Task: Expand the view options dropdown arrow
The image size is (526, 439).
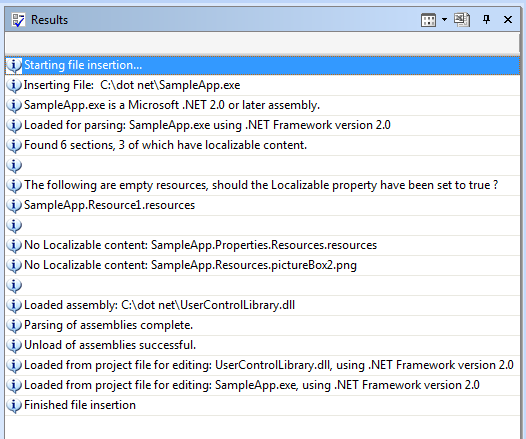Action: 444,20
